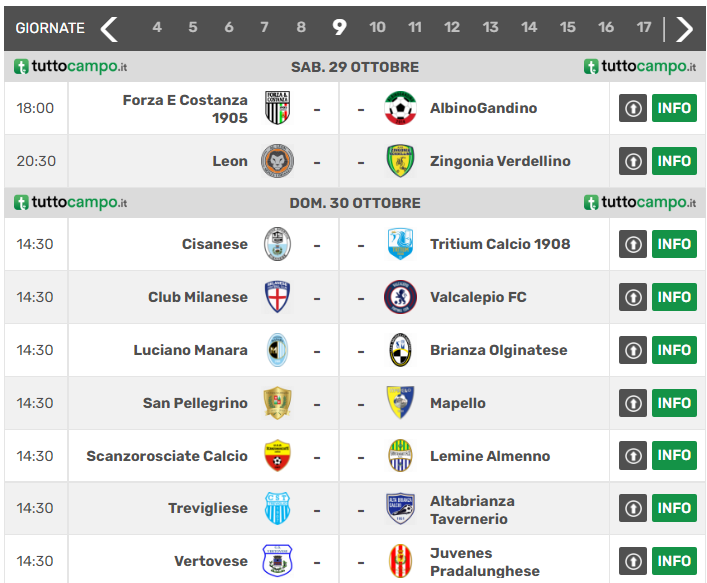This screenshot has height=583, width=707.
Task: Click the upload arrow icon for Cisanese match
Action: pos(633,244)
